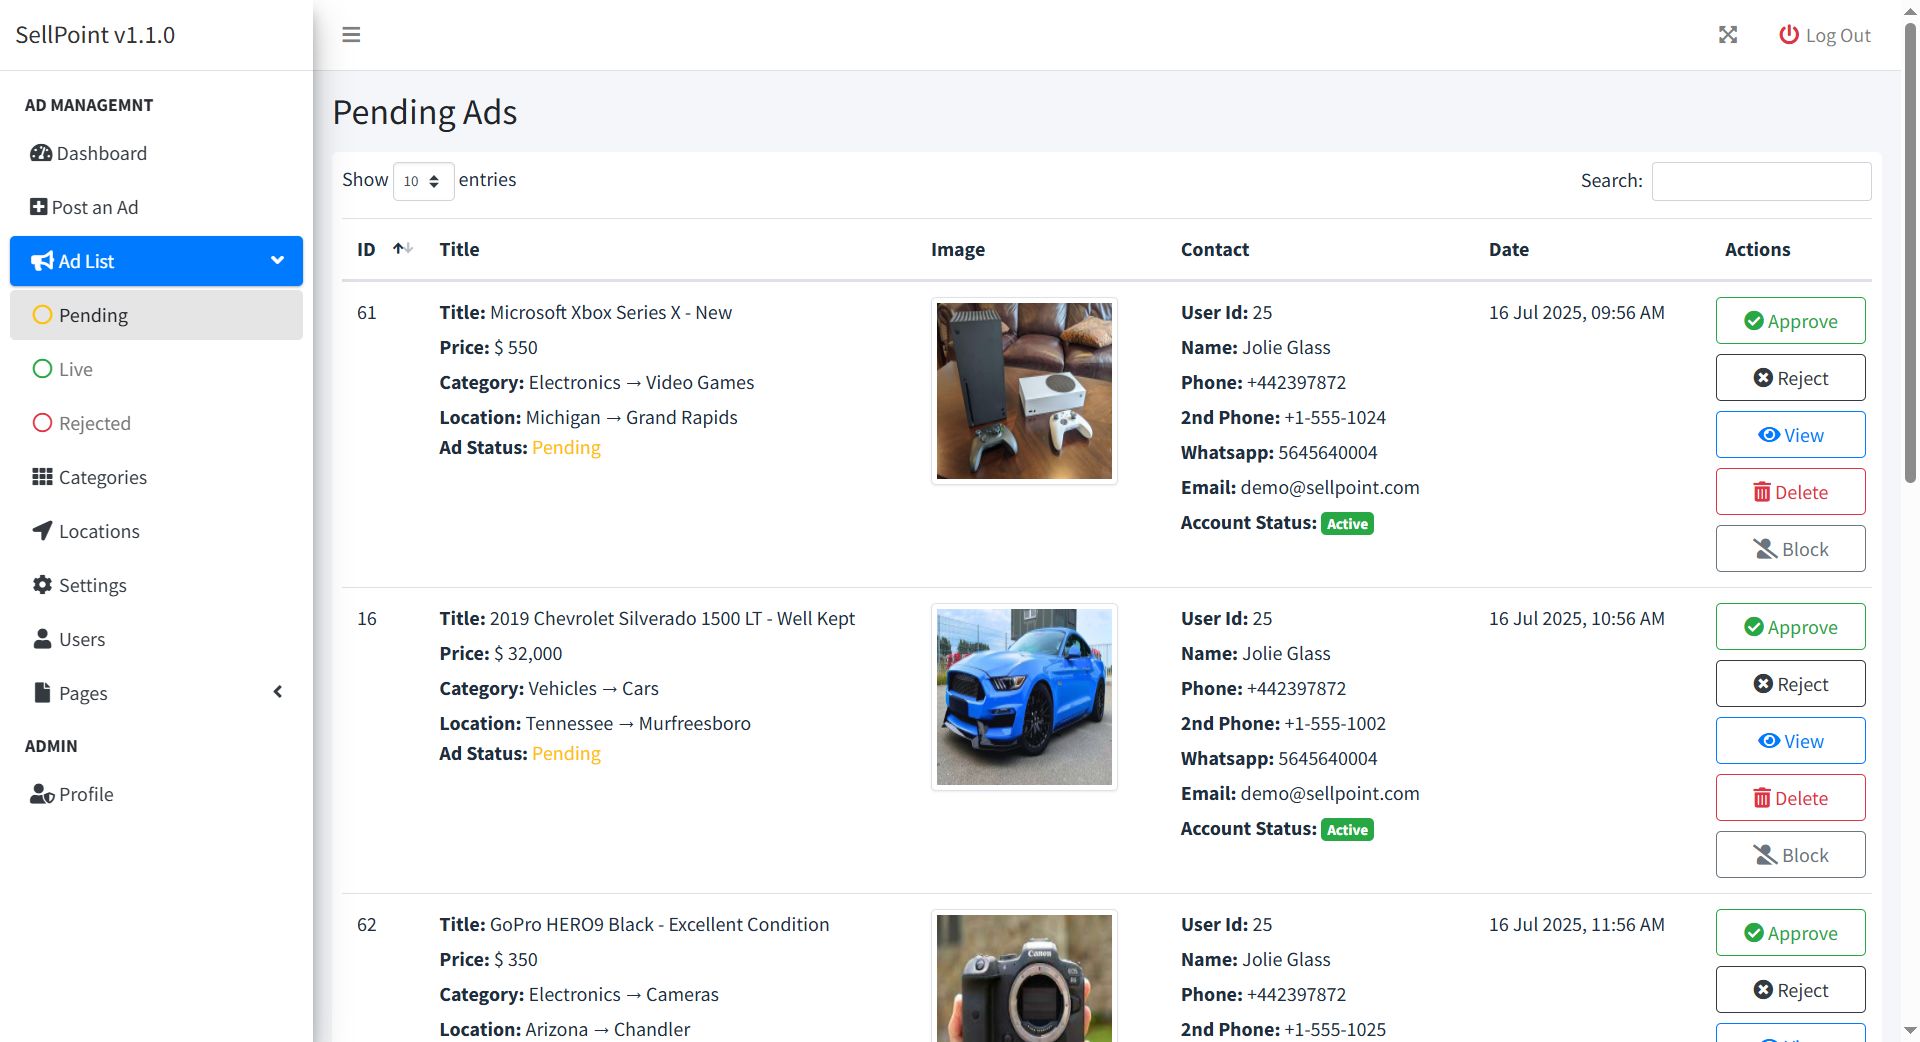This screenshot has width=1920, height=1042.
Task: Block user on the Xbox ad row
Action: pos(1790,549)
